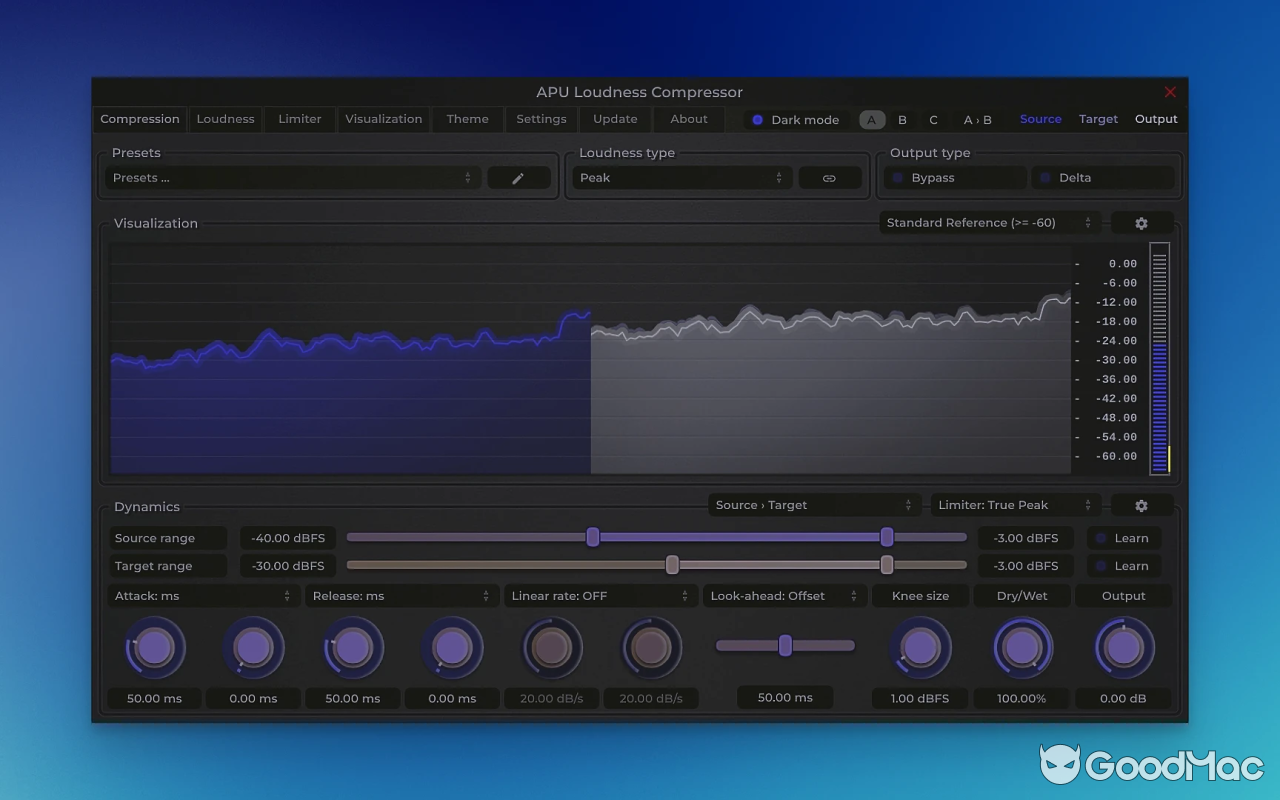This screenshot has width=1280, height=800.
Task: Open the Theme tab
Action: point(467,119)
